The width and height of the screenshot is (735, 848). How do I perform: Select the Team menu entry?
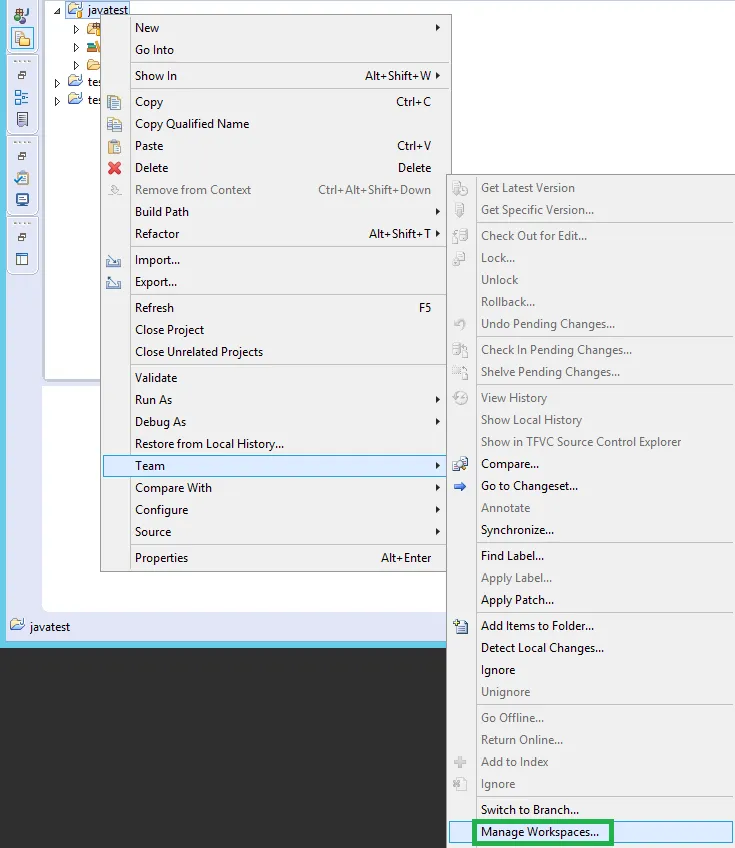(274, 466)
